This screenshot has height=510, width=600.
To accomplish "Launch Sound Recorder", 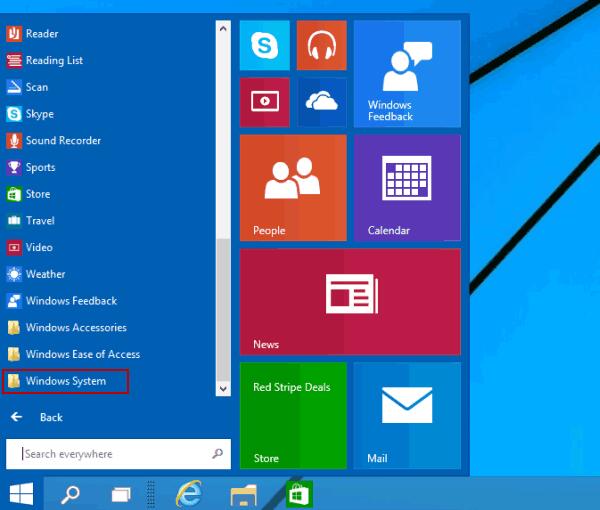I will coord(54,141).
